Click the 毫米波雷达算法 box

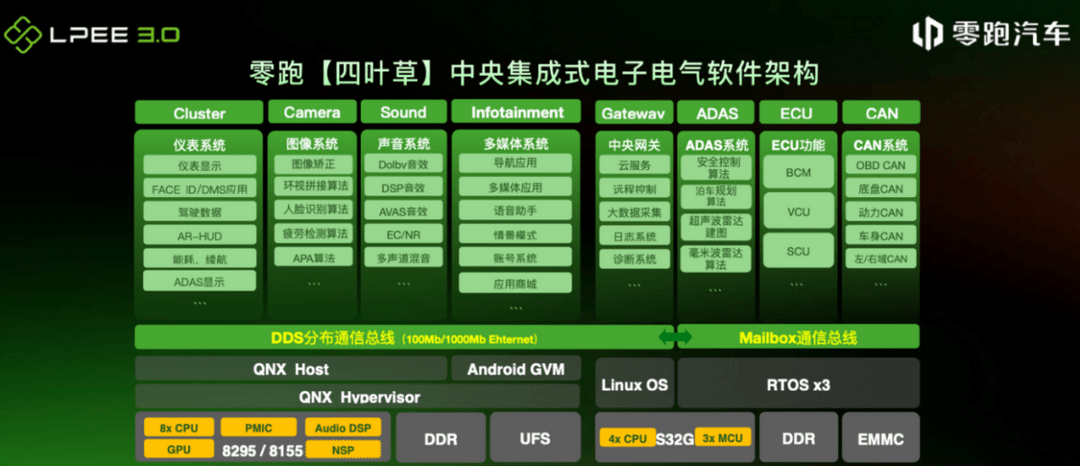pos(716,258)
